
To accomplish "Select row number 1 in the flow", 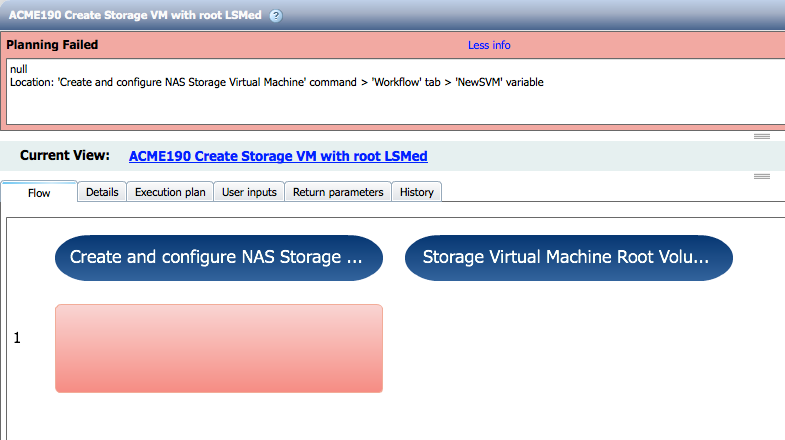I will click(17, 339).
